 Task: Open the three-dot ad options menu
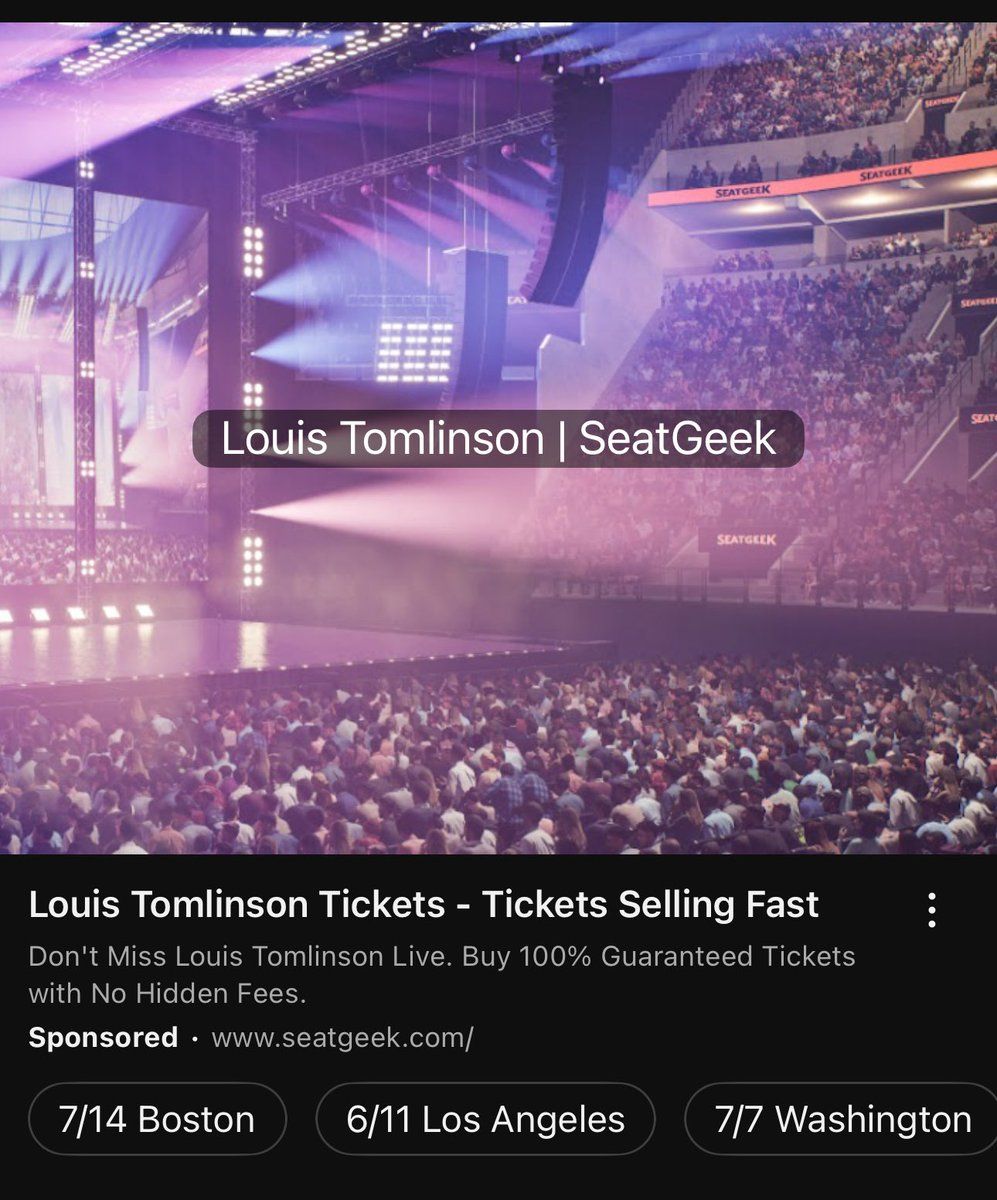(932, 908)
